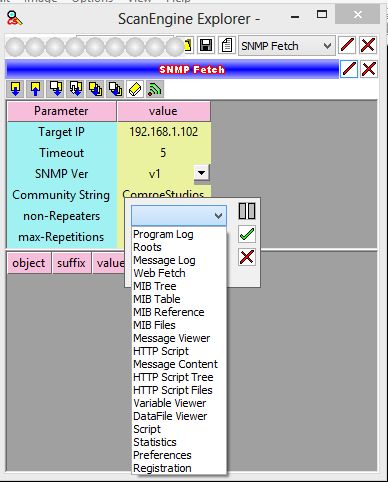
Task: Click the stacked boxes with double down arrows icon
Action: (x=75, y=89)
